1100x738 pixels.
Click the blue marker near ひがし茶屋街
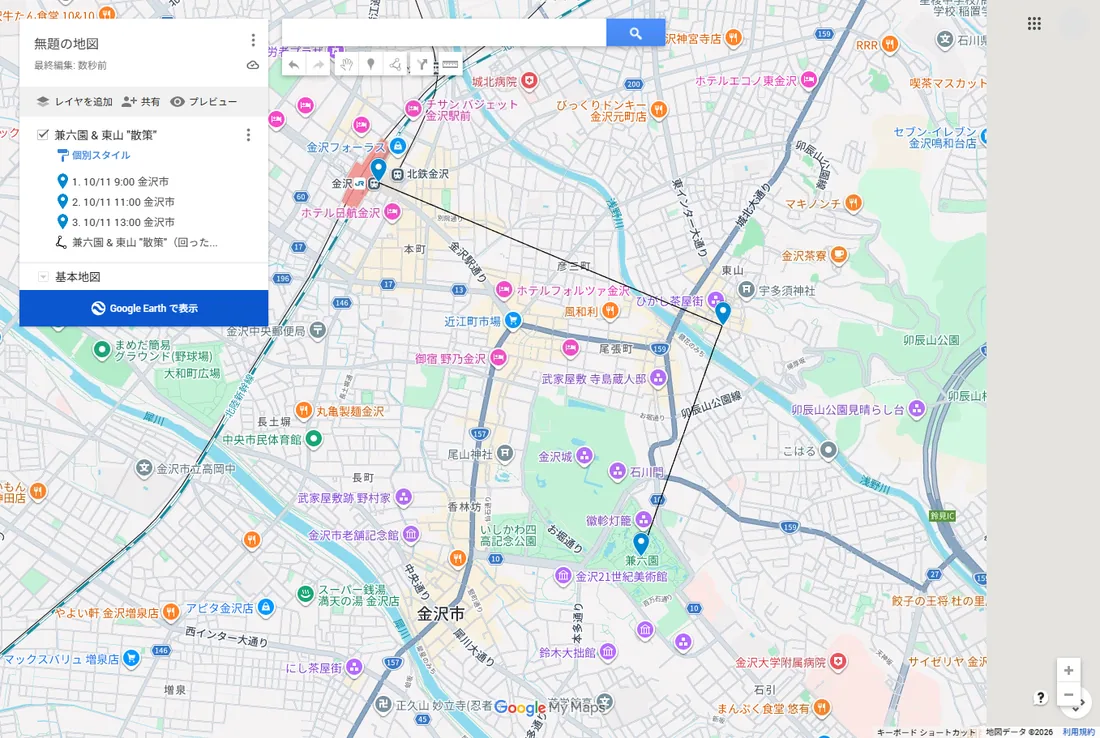click(723, 312)
